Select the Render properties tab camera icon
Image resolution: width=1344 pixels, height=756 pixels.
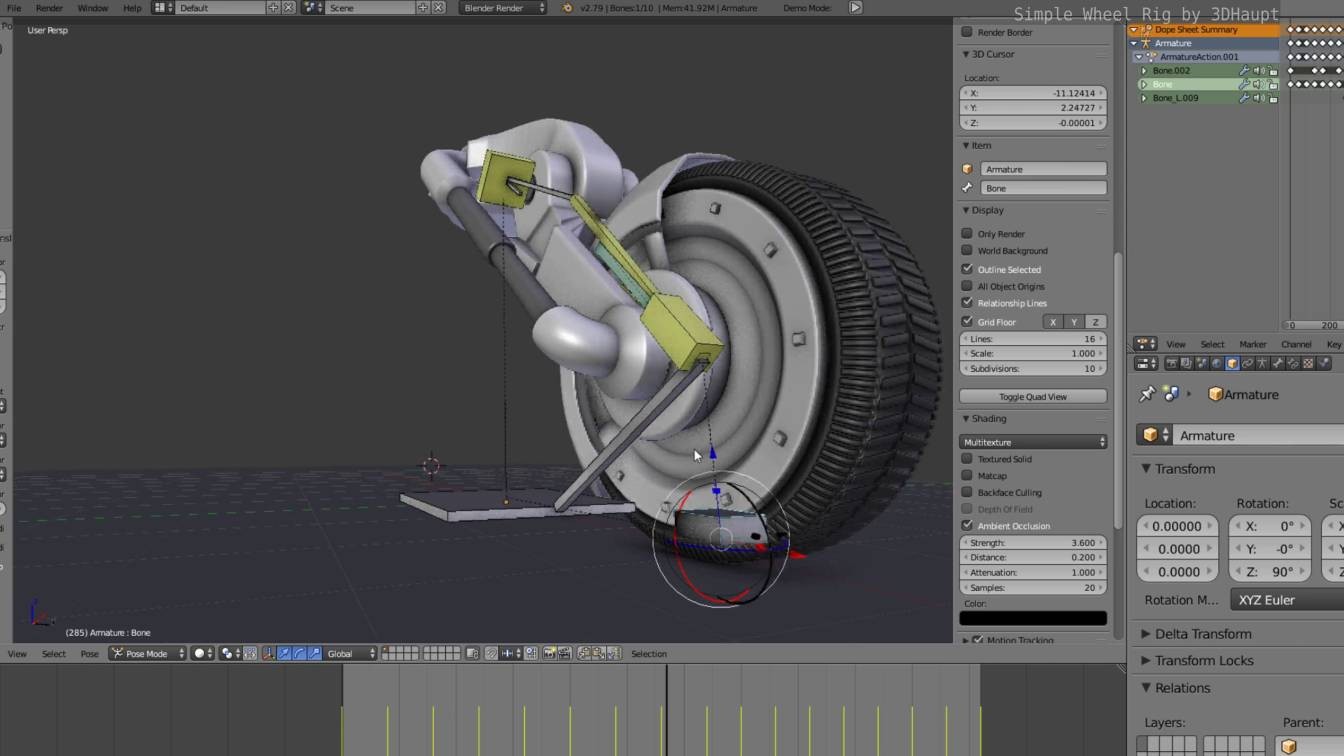point(1170,363)
